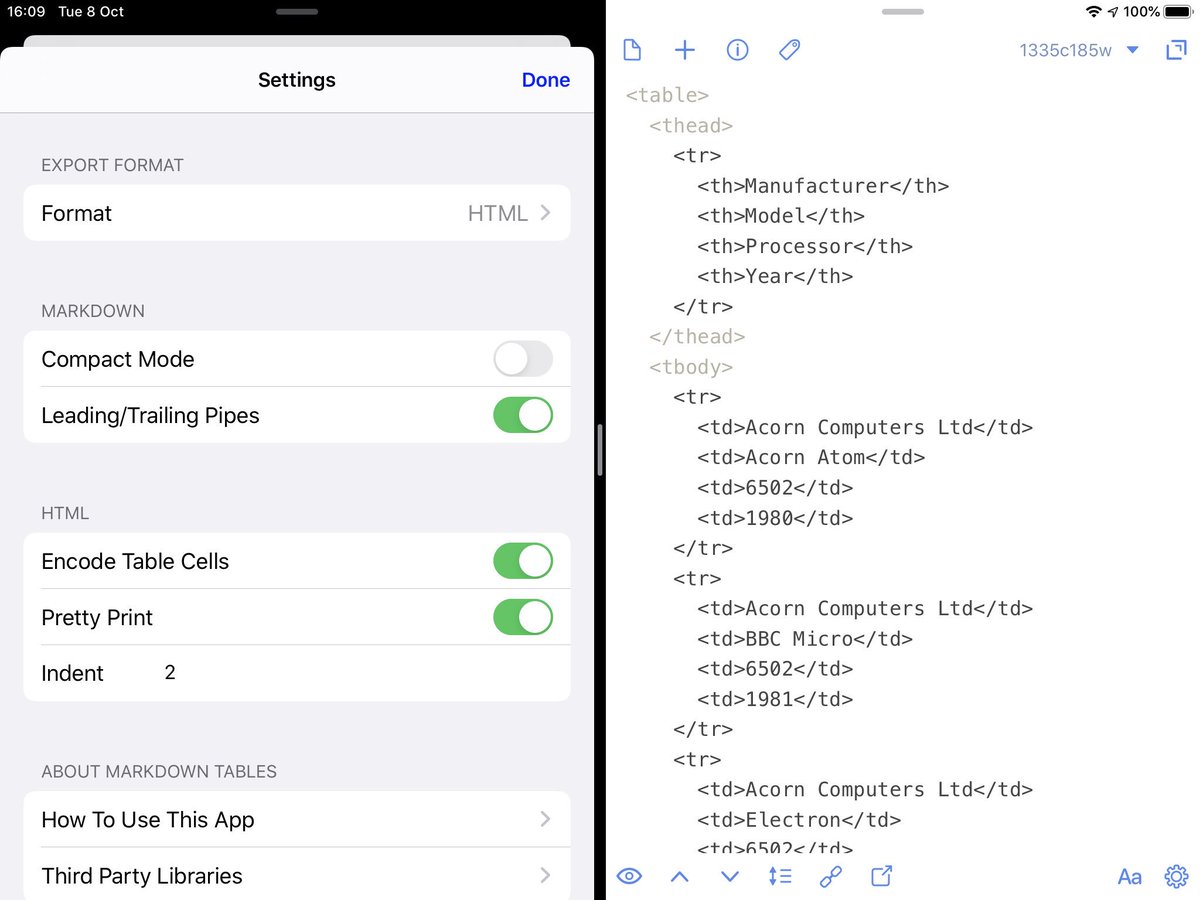Tap the split view divider handle
Screen dimensions: 1200x900
600,450
